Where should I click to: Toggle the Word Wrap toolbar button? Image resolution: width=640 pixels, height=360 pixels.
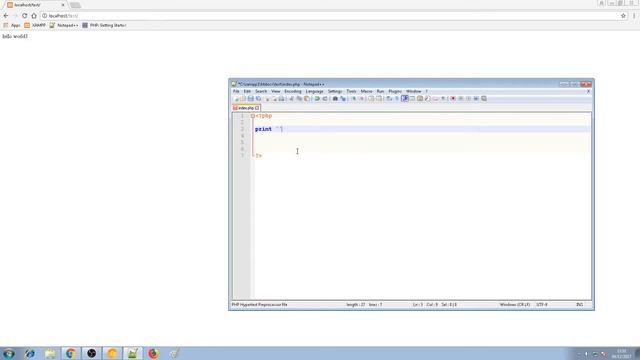pos(389,98)
